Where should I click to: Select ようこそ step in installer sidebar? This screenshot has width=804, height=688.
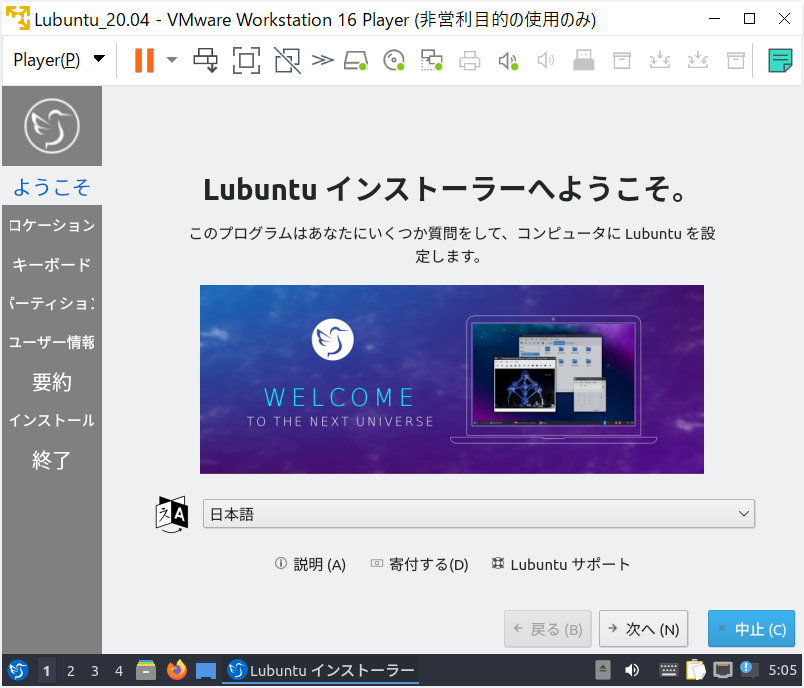pos(52,187)
